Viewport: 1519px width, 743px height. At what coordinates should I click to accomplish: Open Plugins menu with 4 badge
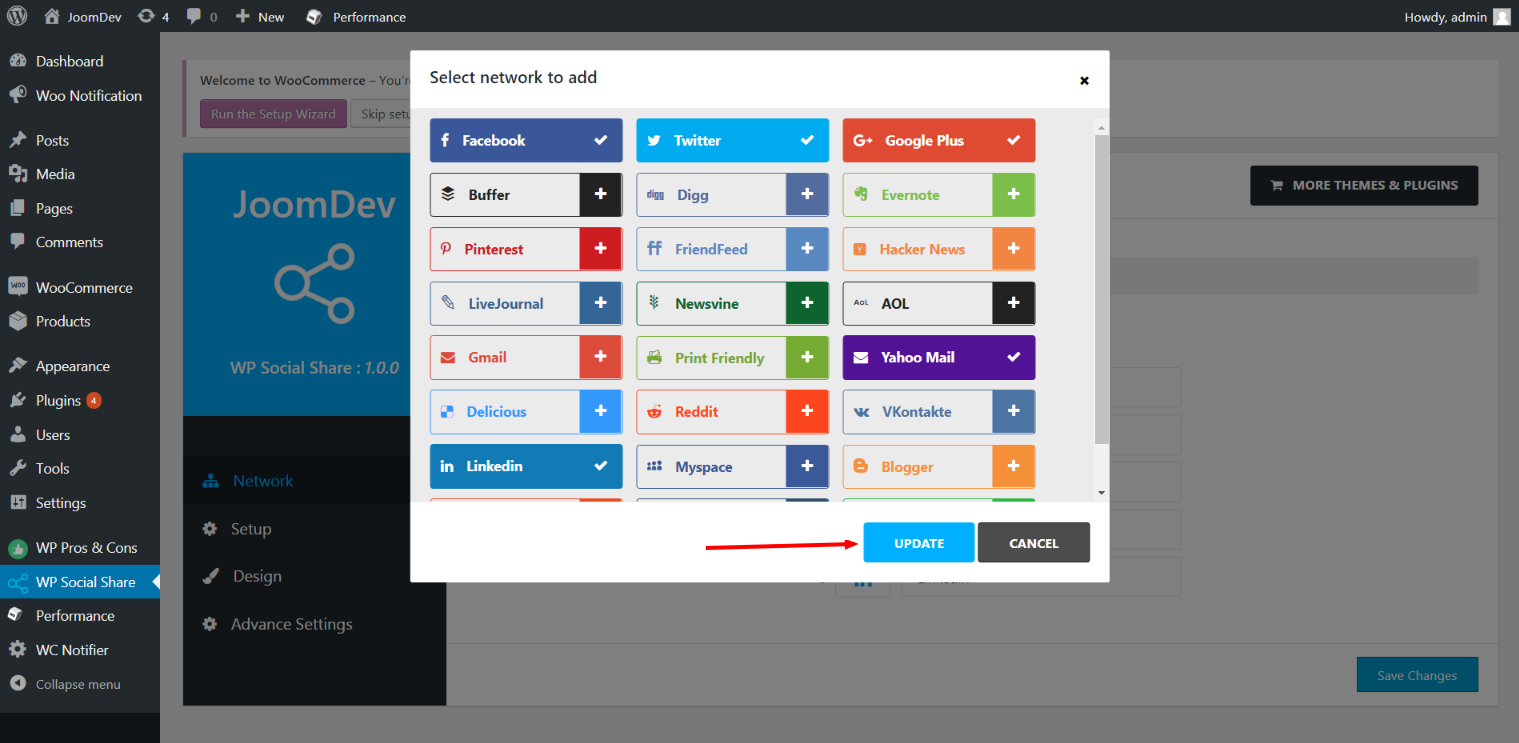[80, 400]
